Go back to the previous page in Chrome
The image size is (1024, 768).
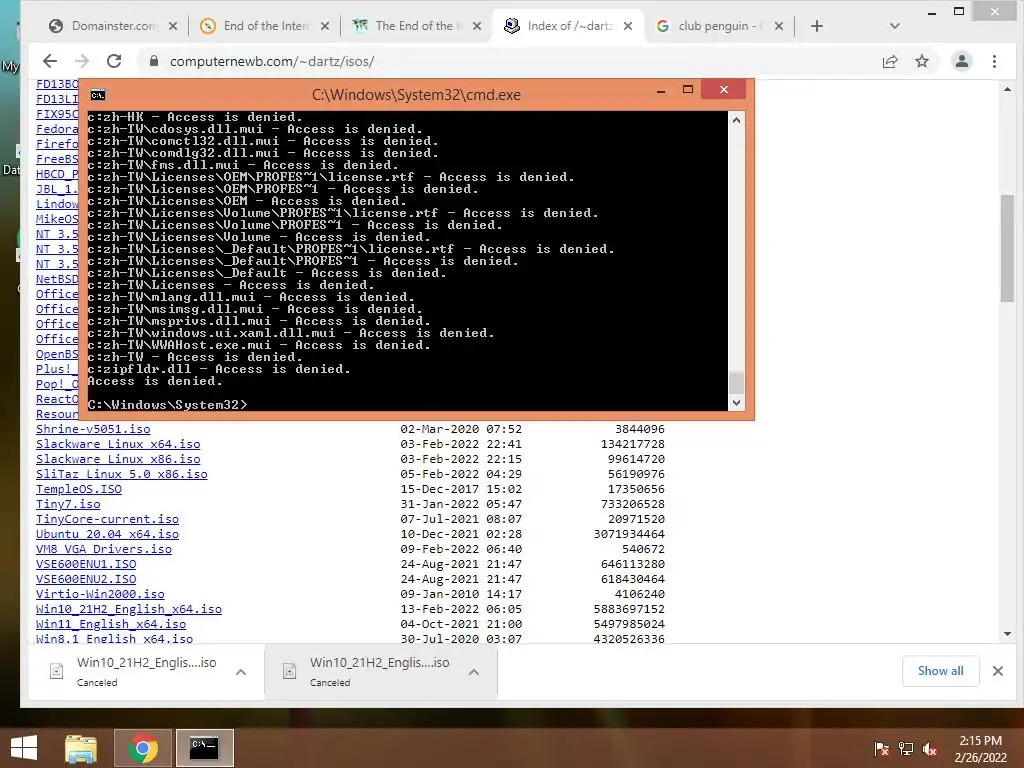(x=50, y=61)
